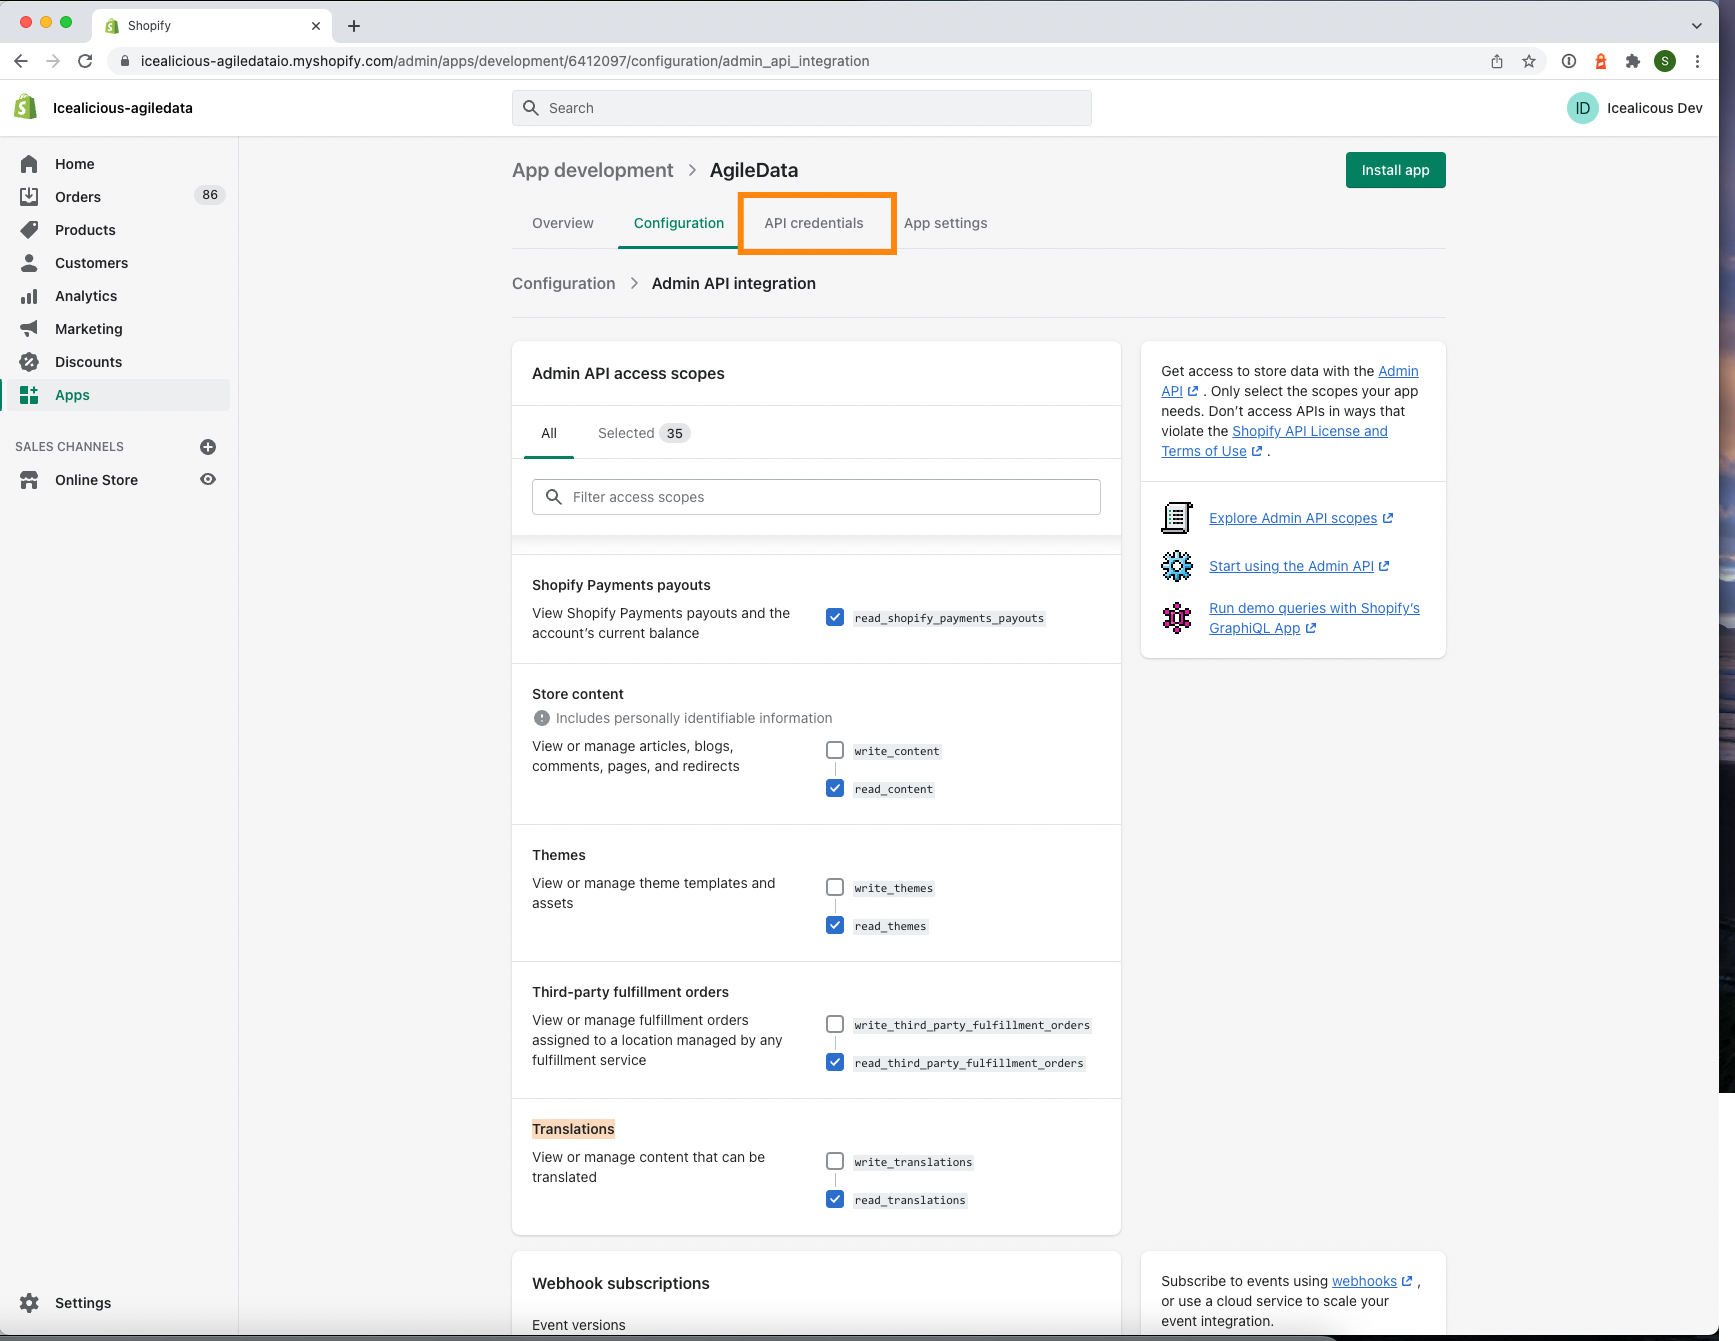Enable write_third_party_fulfillment_orders scope
This screenshot has width=1735, height=1341.
(835, 1024)
